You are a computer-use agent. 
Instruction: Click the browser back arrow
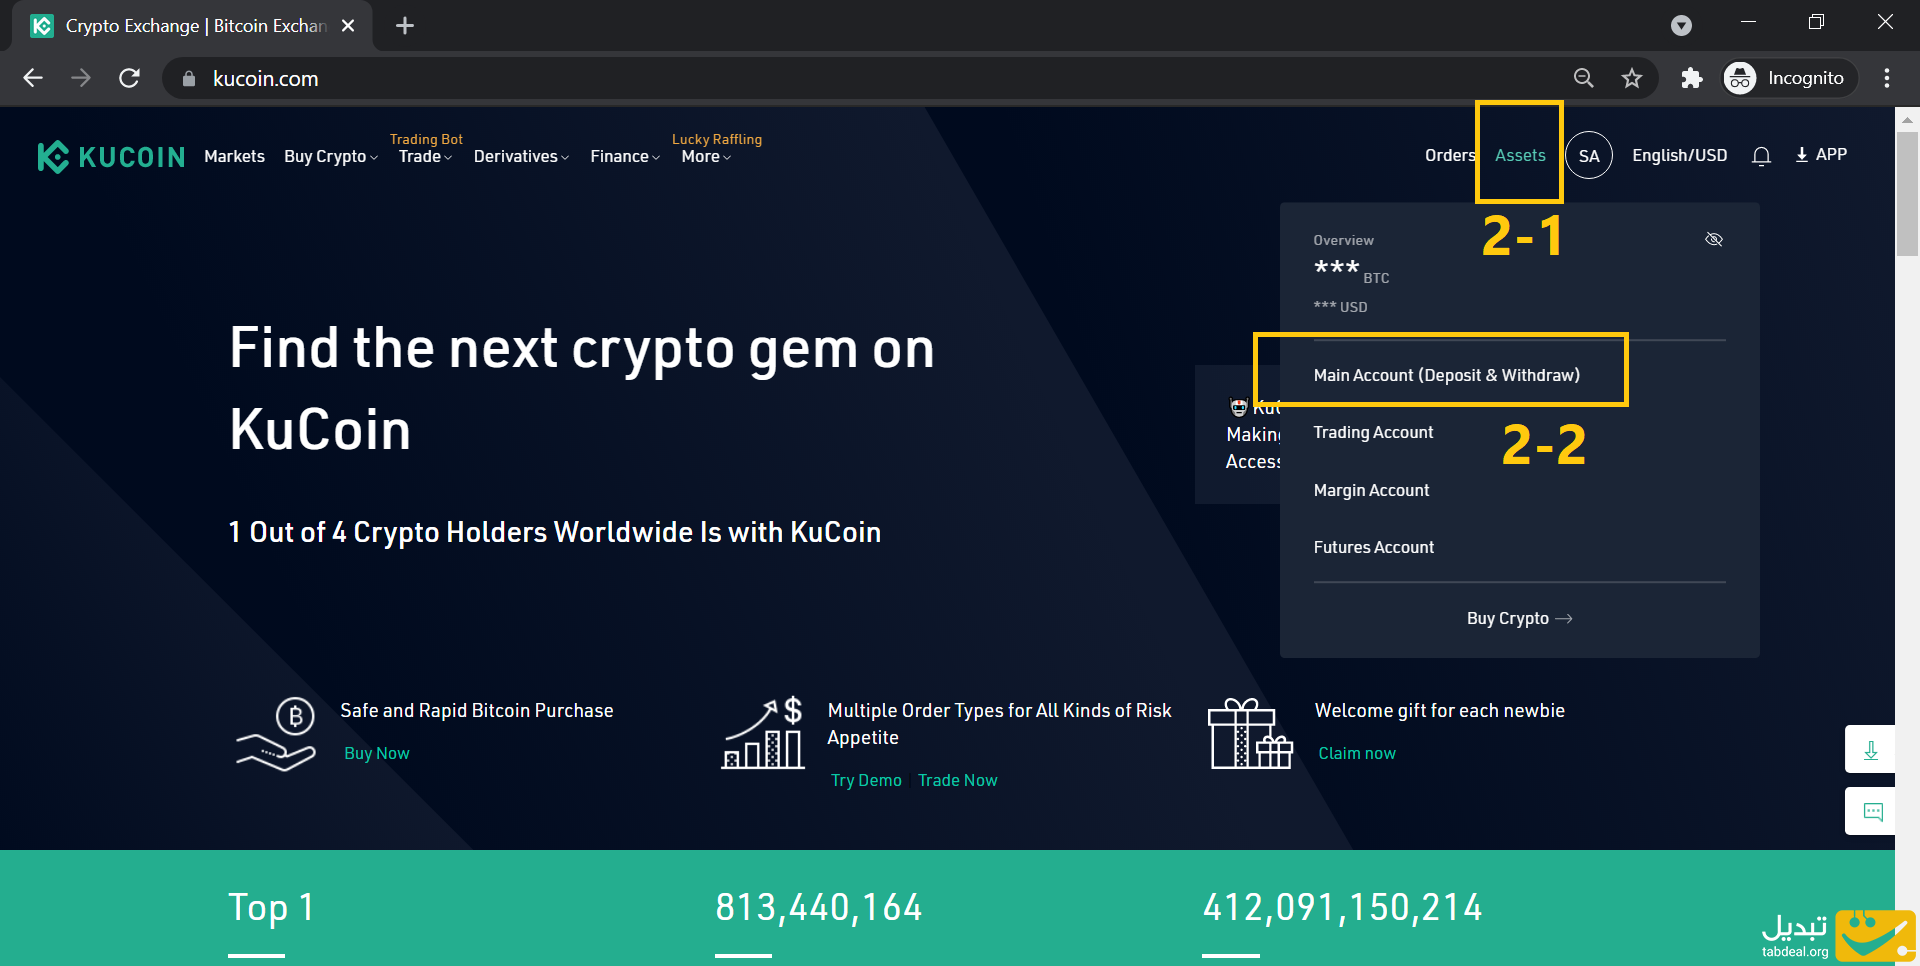click(33, 78)
